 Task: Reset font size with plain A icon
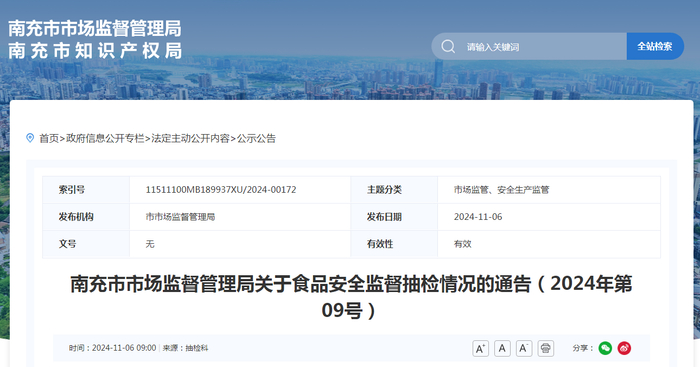[502, 348]
